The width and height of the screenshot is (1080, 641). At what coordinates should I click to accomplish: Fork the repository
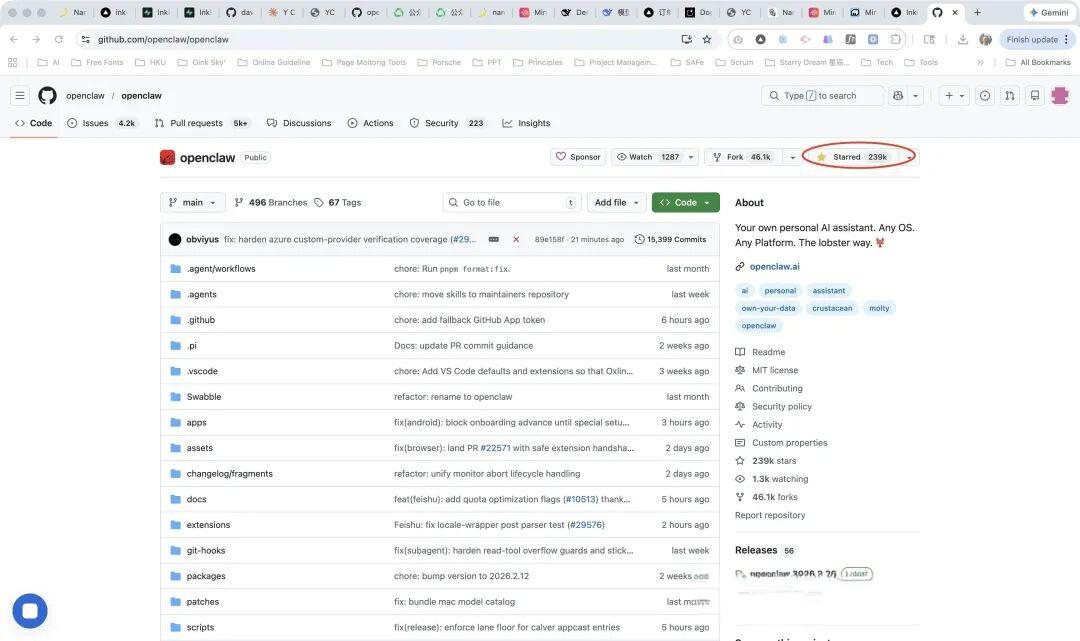point(742,157)
